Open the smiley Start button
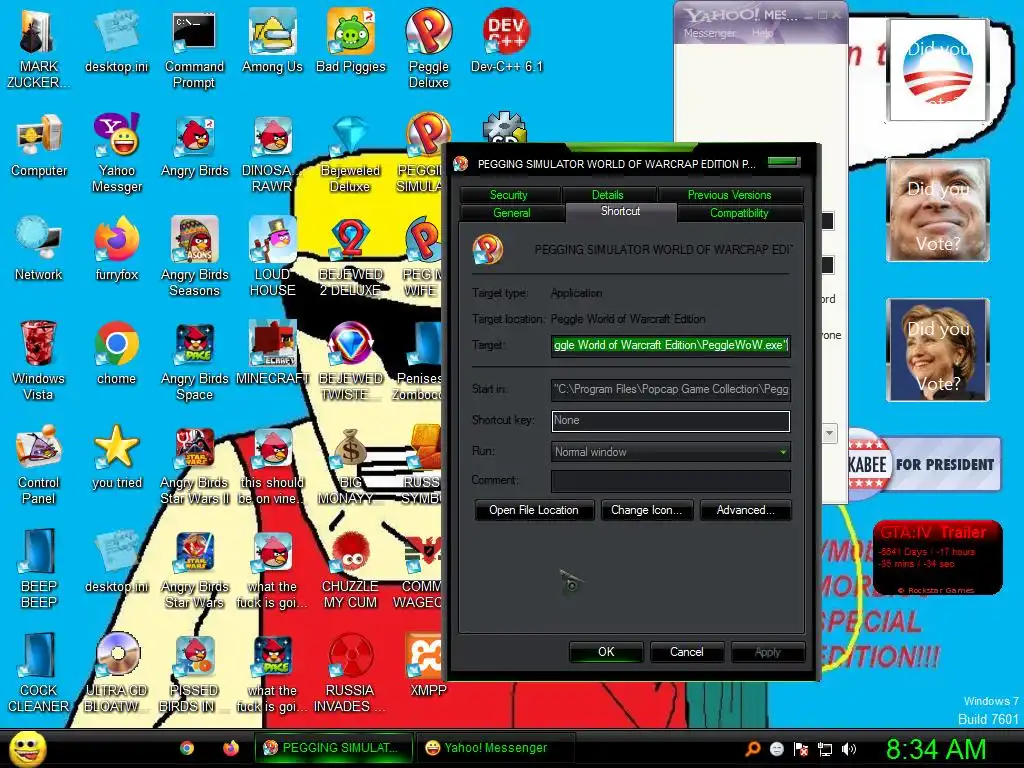 (x=27, y=748)
